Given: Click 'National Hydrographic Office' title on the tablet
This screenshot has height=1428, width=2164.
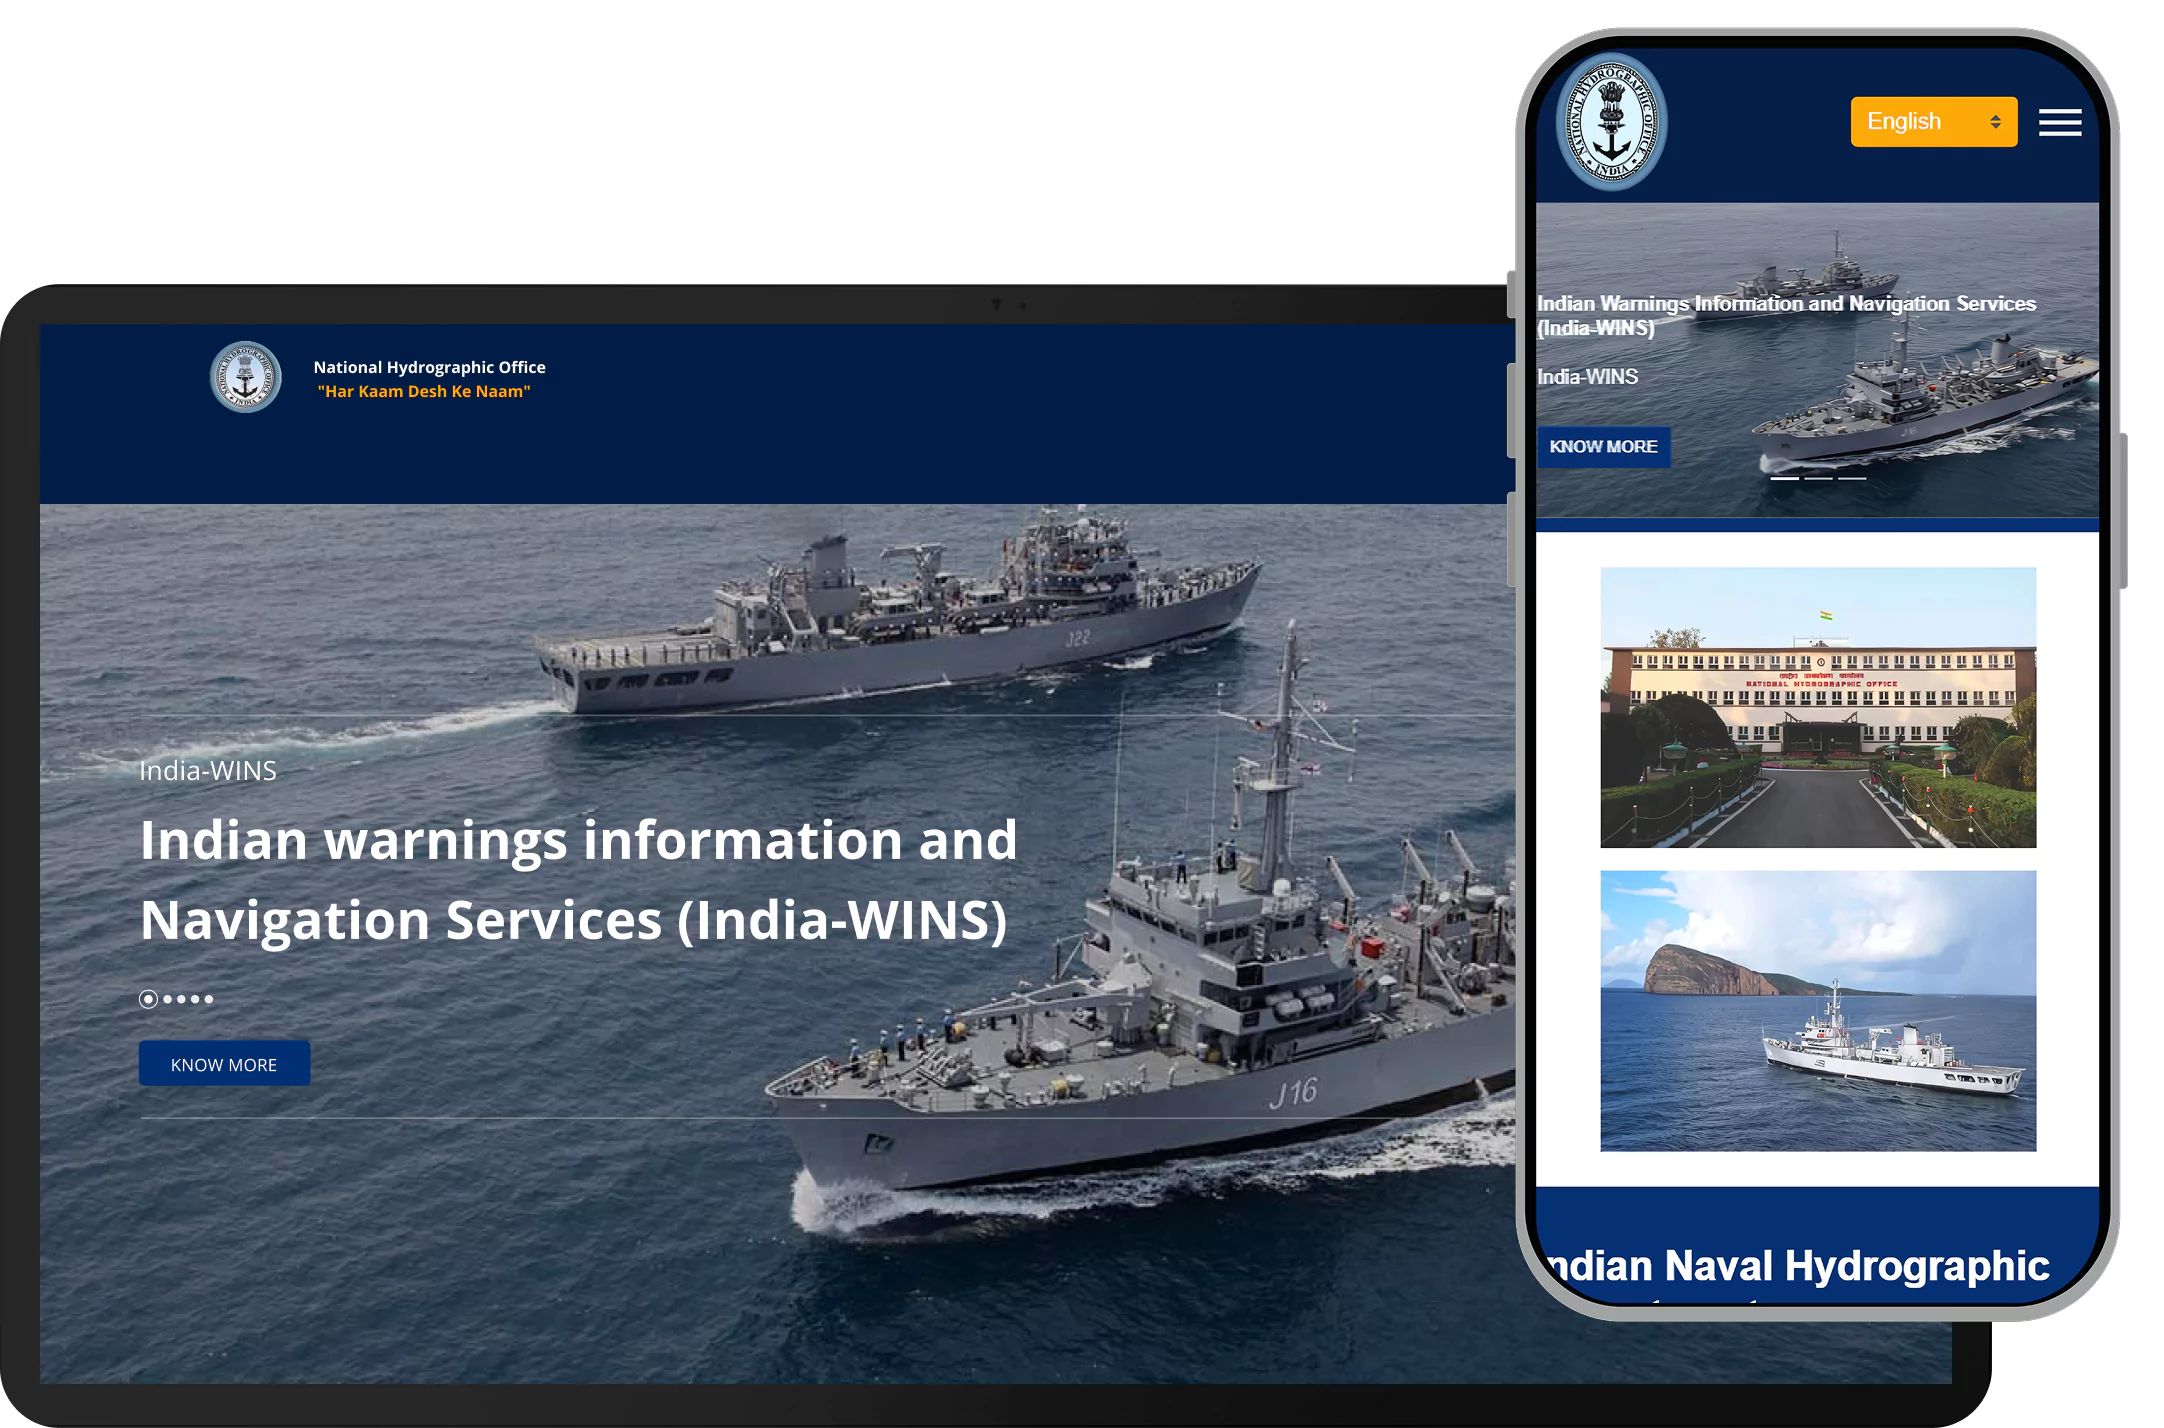Looking at the screenshot, I should tap(429, 367).
